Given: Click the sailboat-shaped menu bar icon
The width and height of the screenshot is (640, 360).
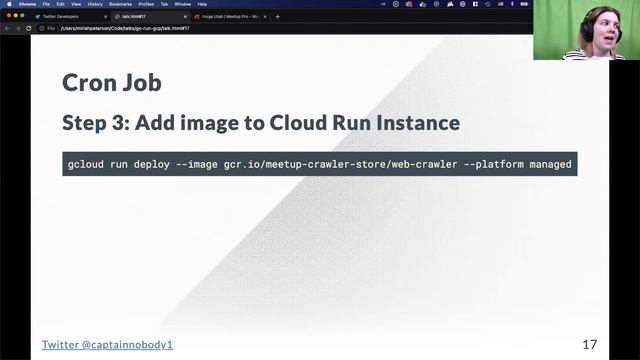Looking at the screenshot, I should 450,4.
